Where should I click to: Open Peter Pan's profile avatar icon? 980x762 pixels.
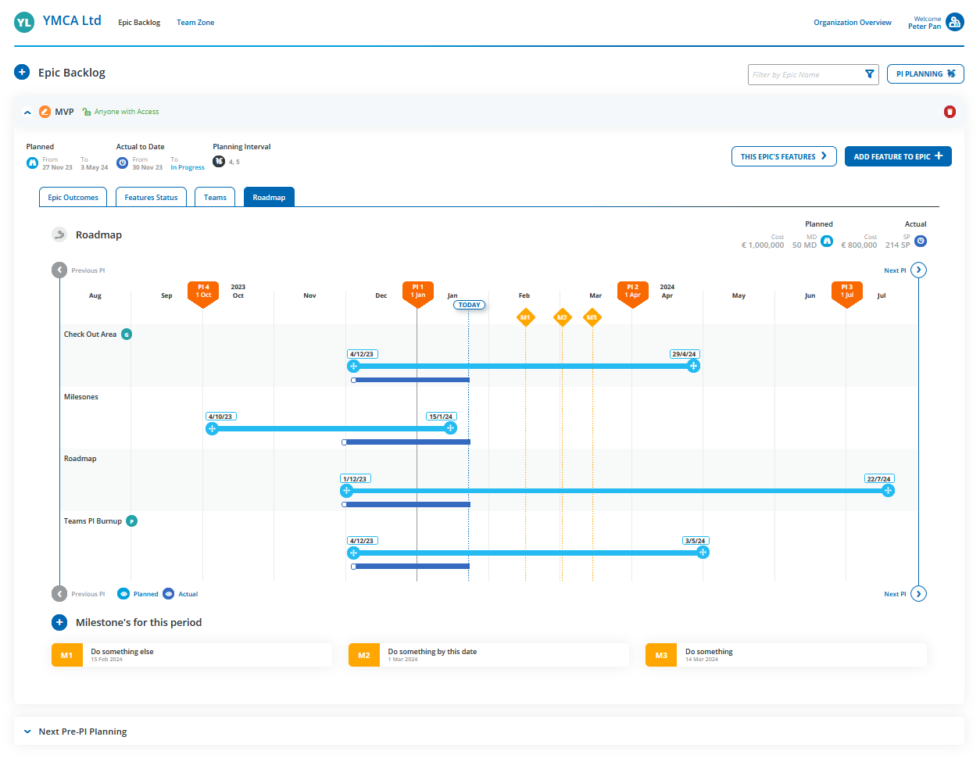point(954,21)
